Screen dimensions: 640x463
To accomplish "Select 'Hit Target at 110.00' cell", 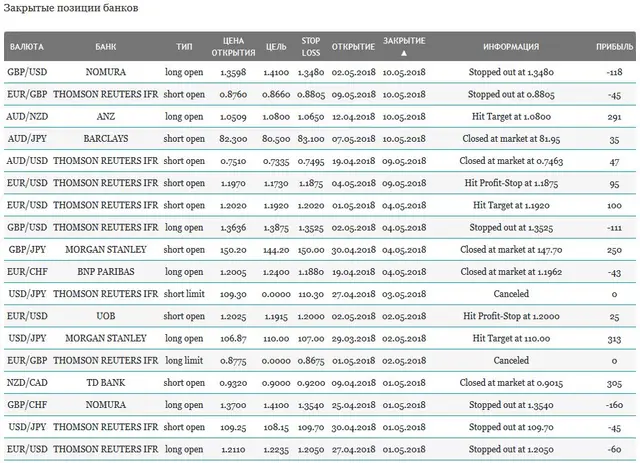I will (511, 338).
